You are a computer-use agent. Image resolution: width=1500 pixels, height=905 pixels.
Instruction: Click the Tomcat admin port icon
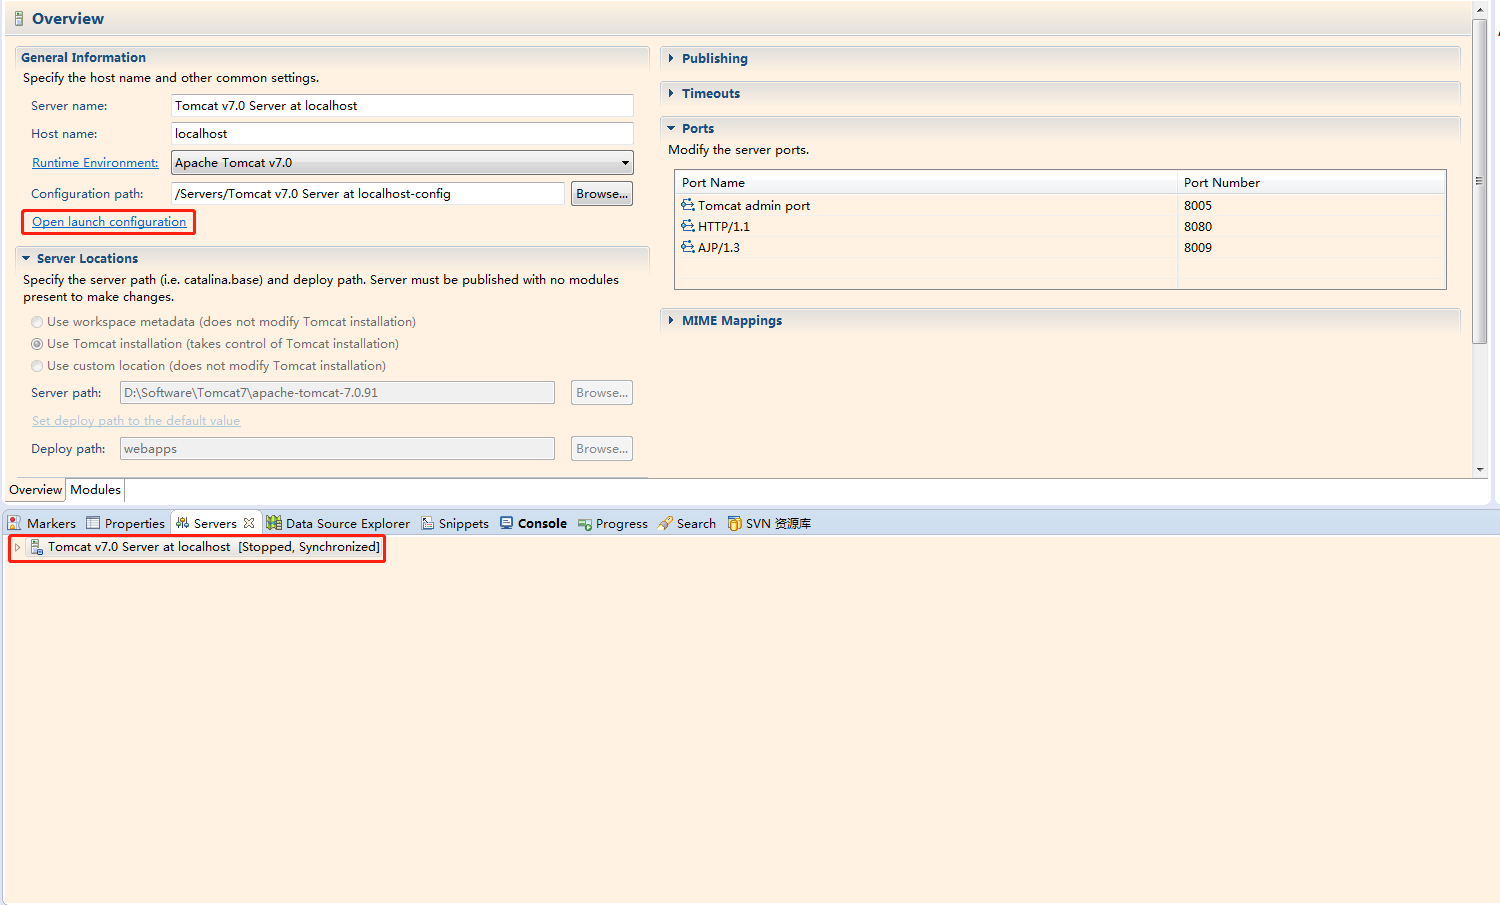click(688, 205)
